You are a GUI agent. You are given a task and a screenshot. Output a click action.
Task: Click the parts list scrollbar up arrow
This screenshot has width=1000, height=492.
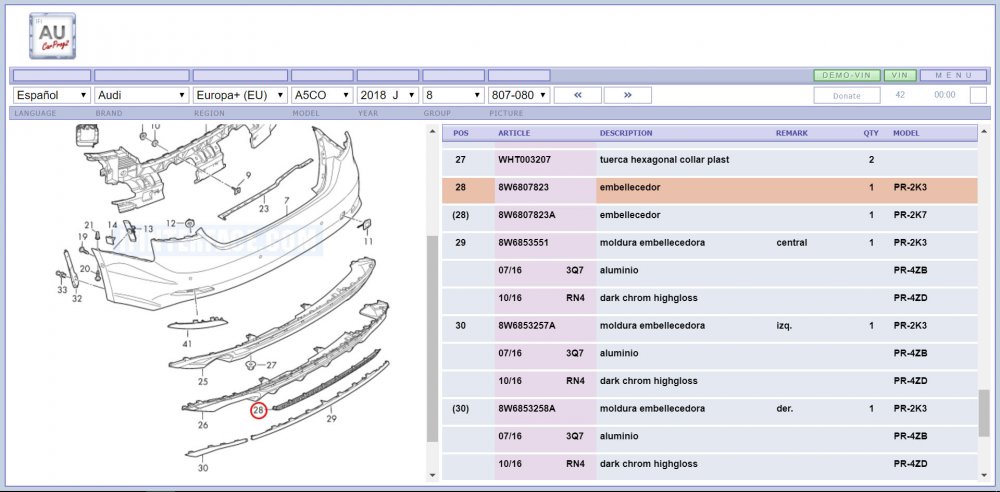click(x=985, y=131)
